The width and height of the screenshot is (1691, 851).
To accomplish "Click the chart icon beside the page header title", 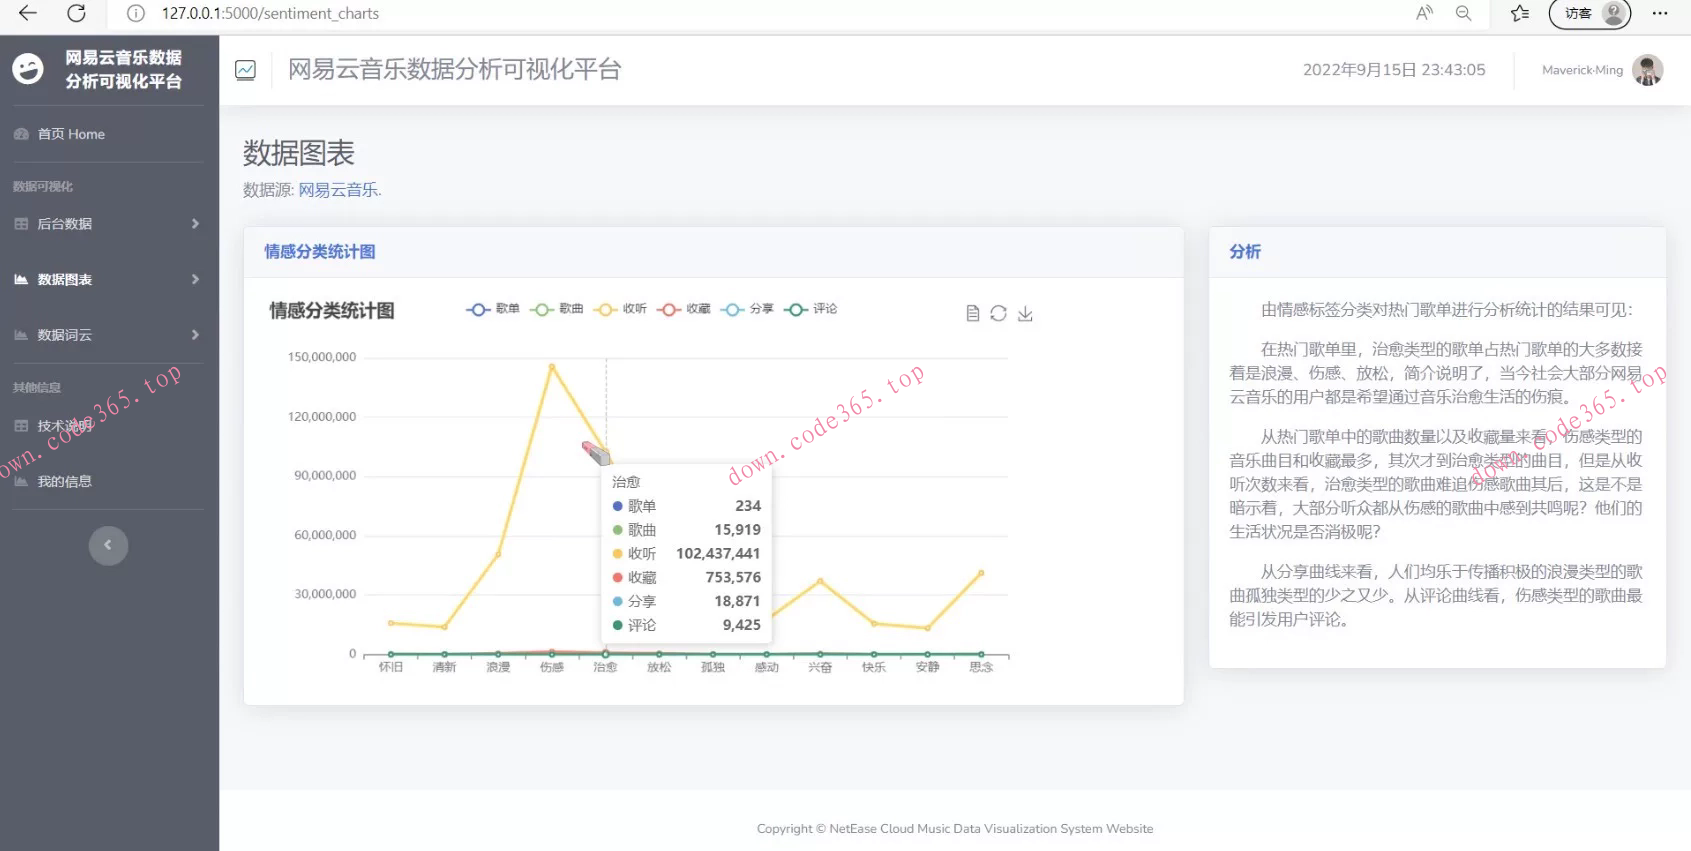I will click(245, 70).
